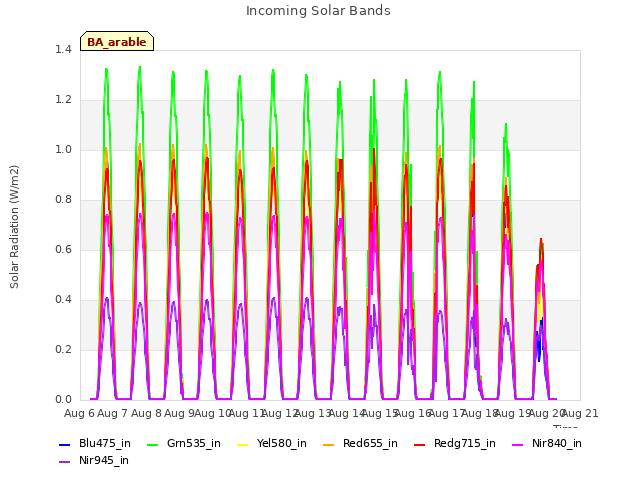
Task: Select the Nir840_in legend label
Action: (x=557, y=443)
